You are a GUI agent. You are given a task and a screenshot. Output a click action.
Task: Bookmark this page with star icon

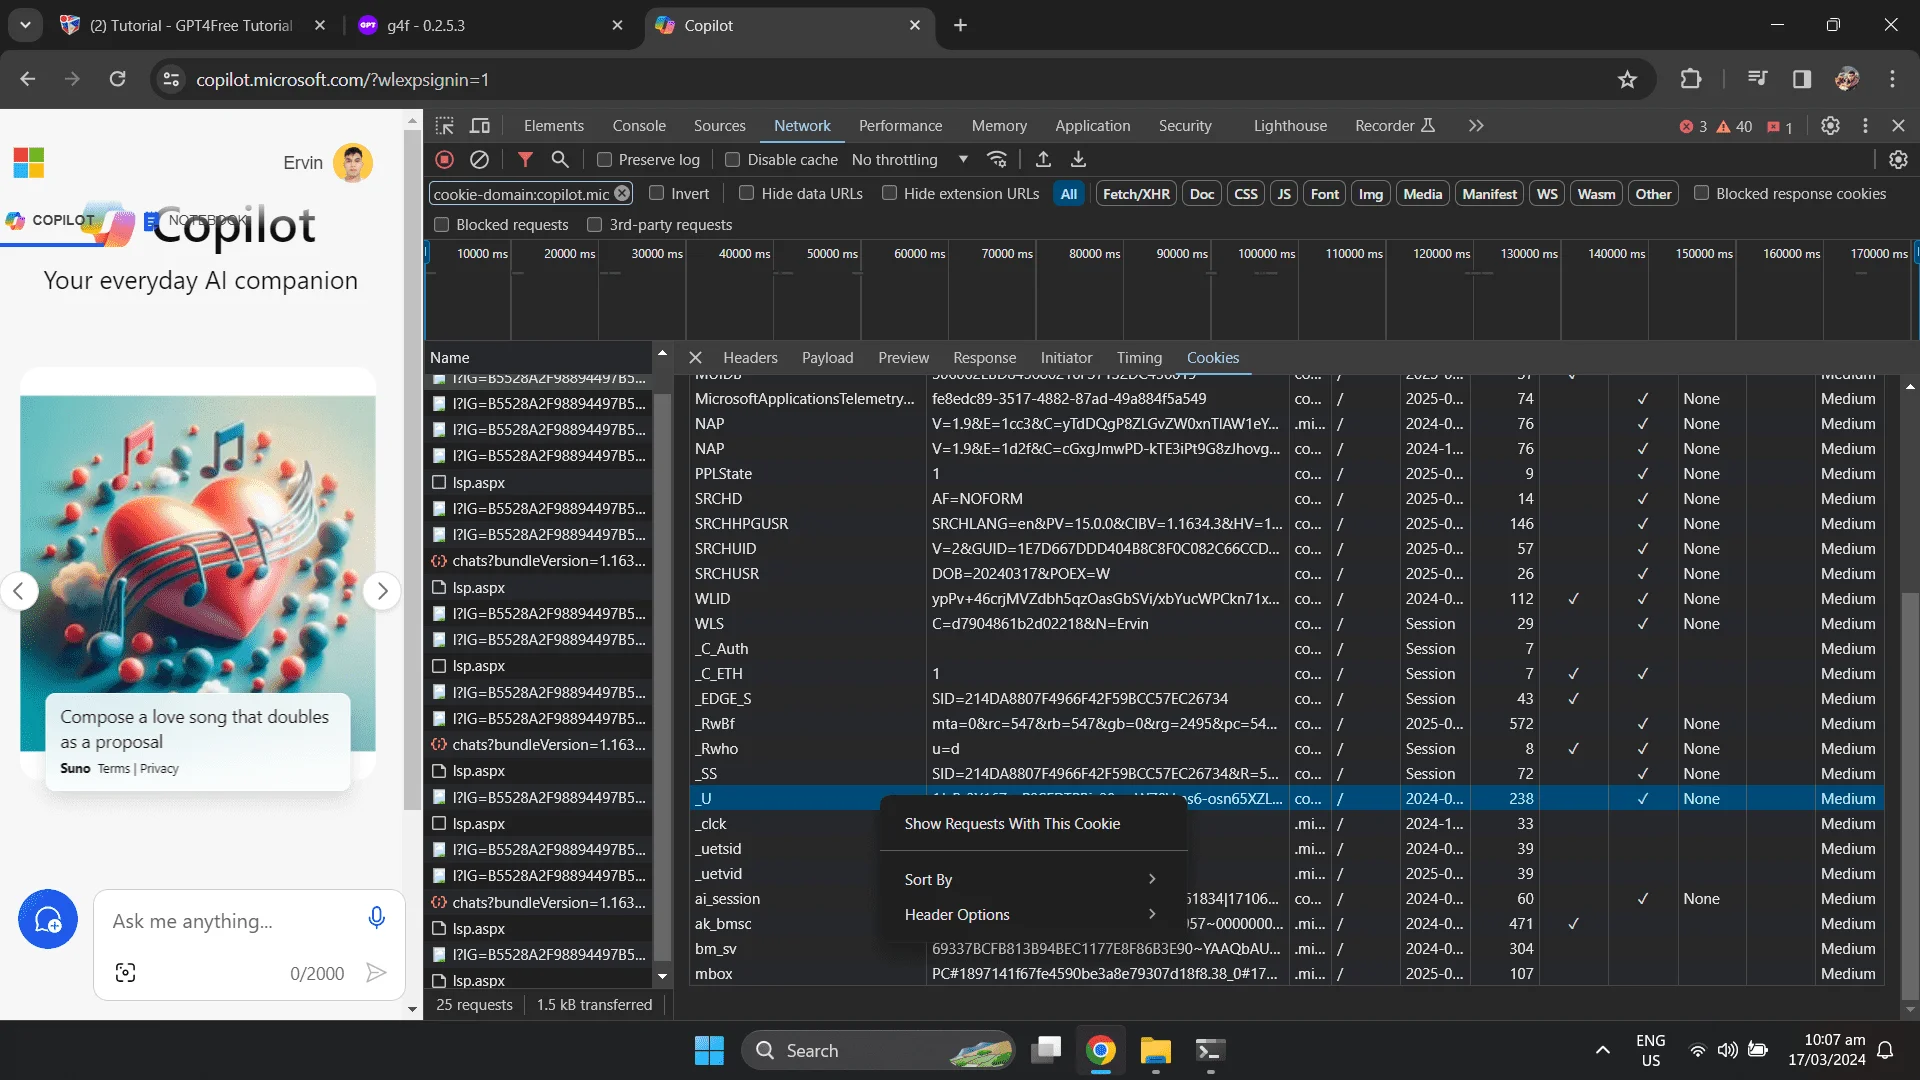1627,79
